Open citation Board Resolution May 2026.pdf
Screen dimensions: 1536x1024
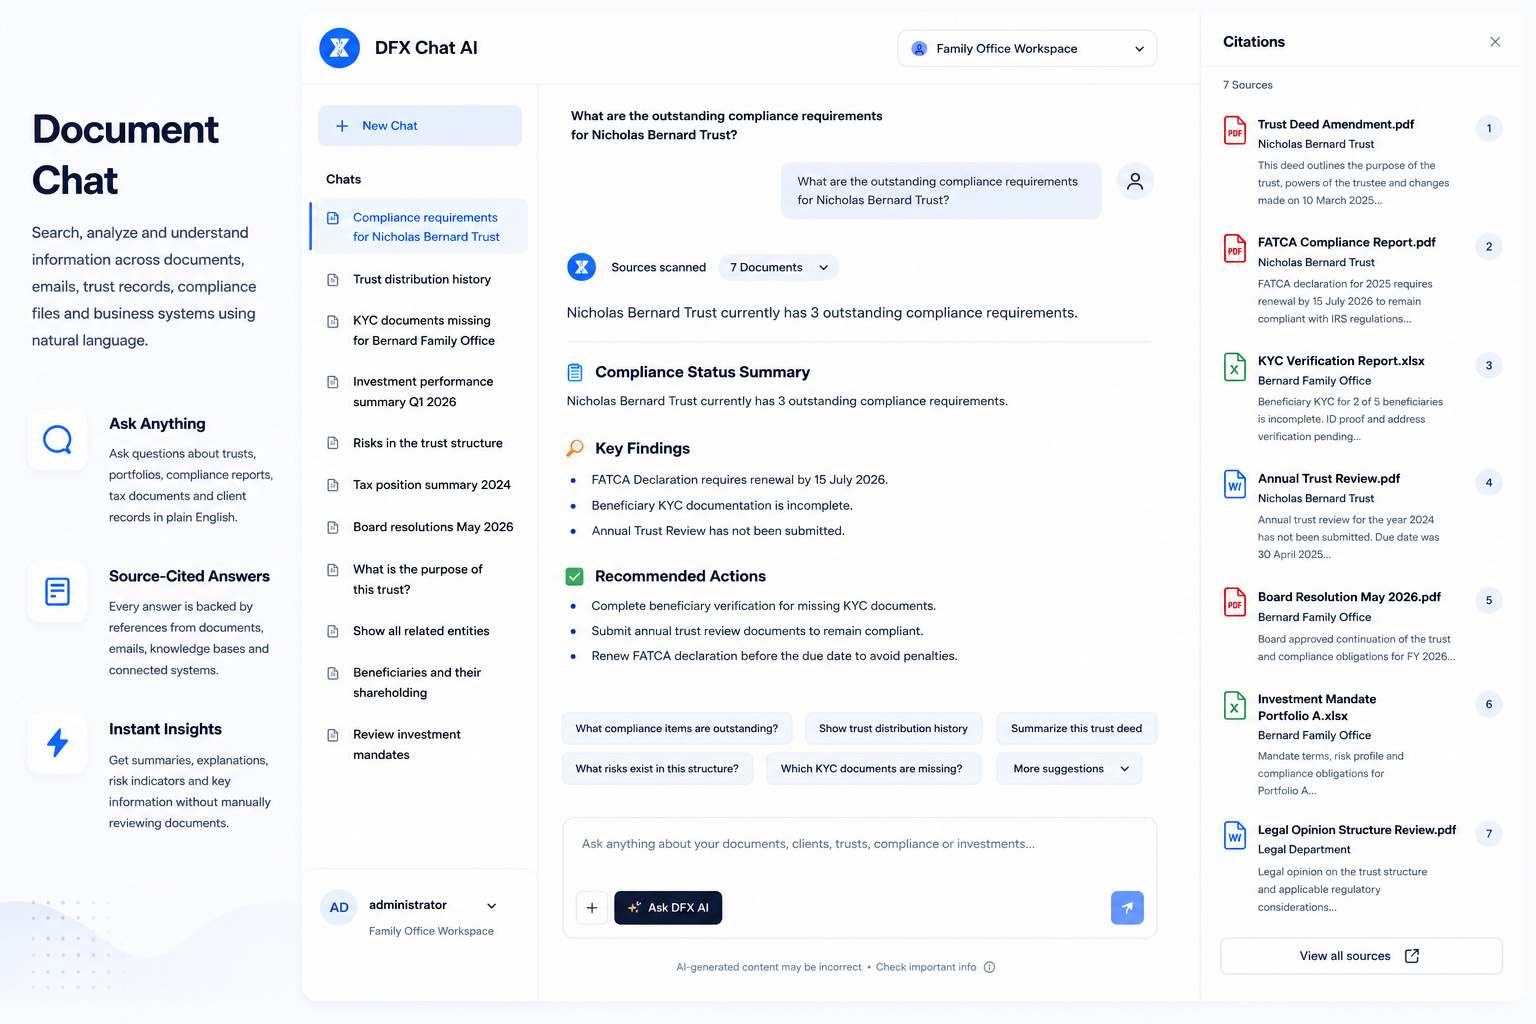point(1349,597)
